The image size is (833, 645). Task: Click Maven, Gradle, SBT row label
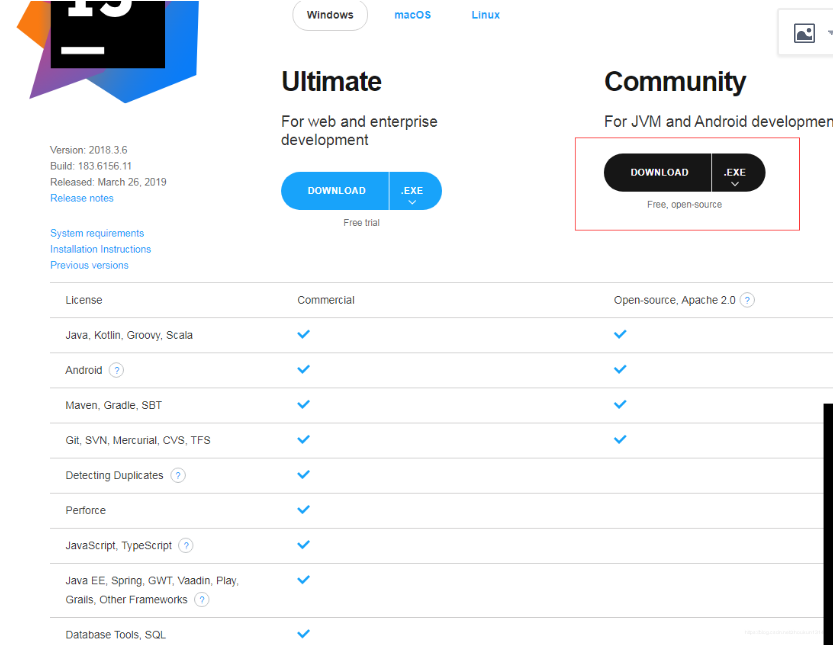coord(113,405)
